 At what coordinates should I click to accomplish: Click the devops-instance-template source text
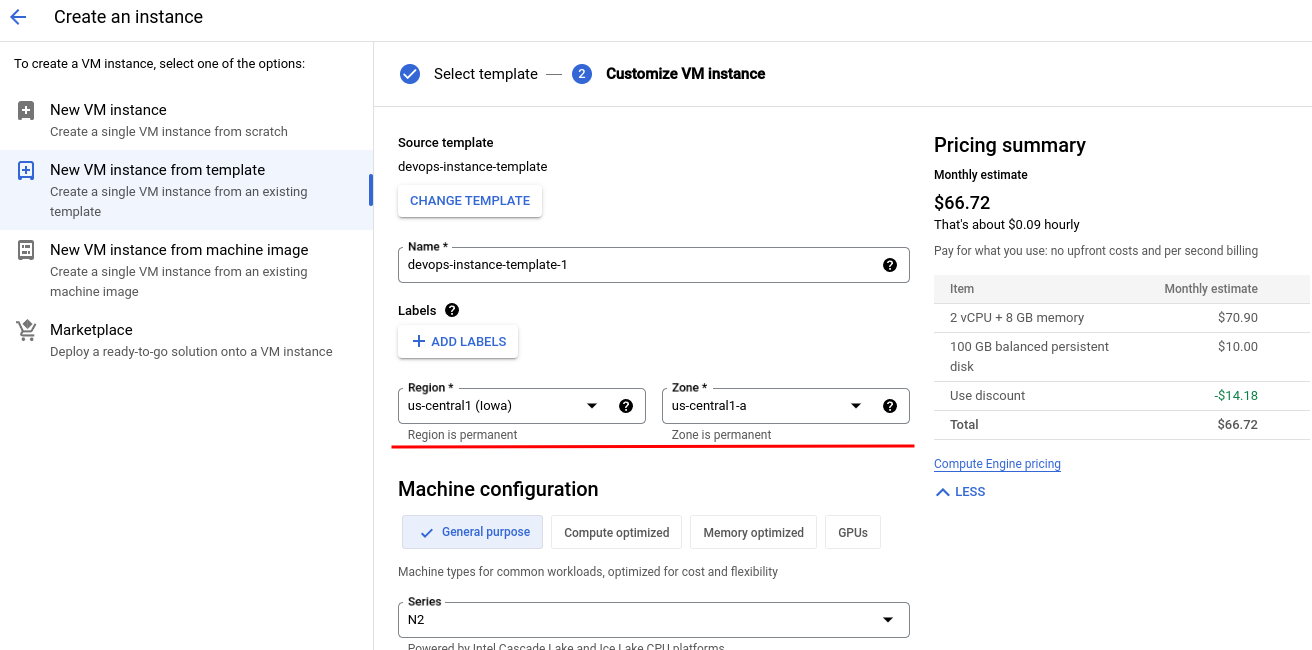(473, 167)
